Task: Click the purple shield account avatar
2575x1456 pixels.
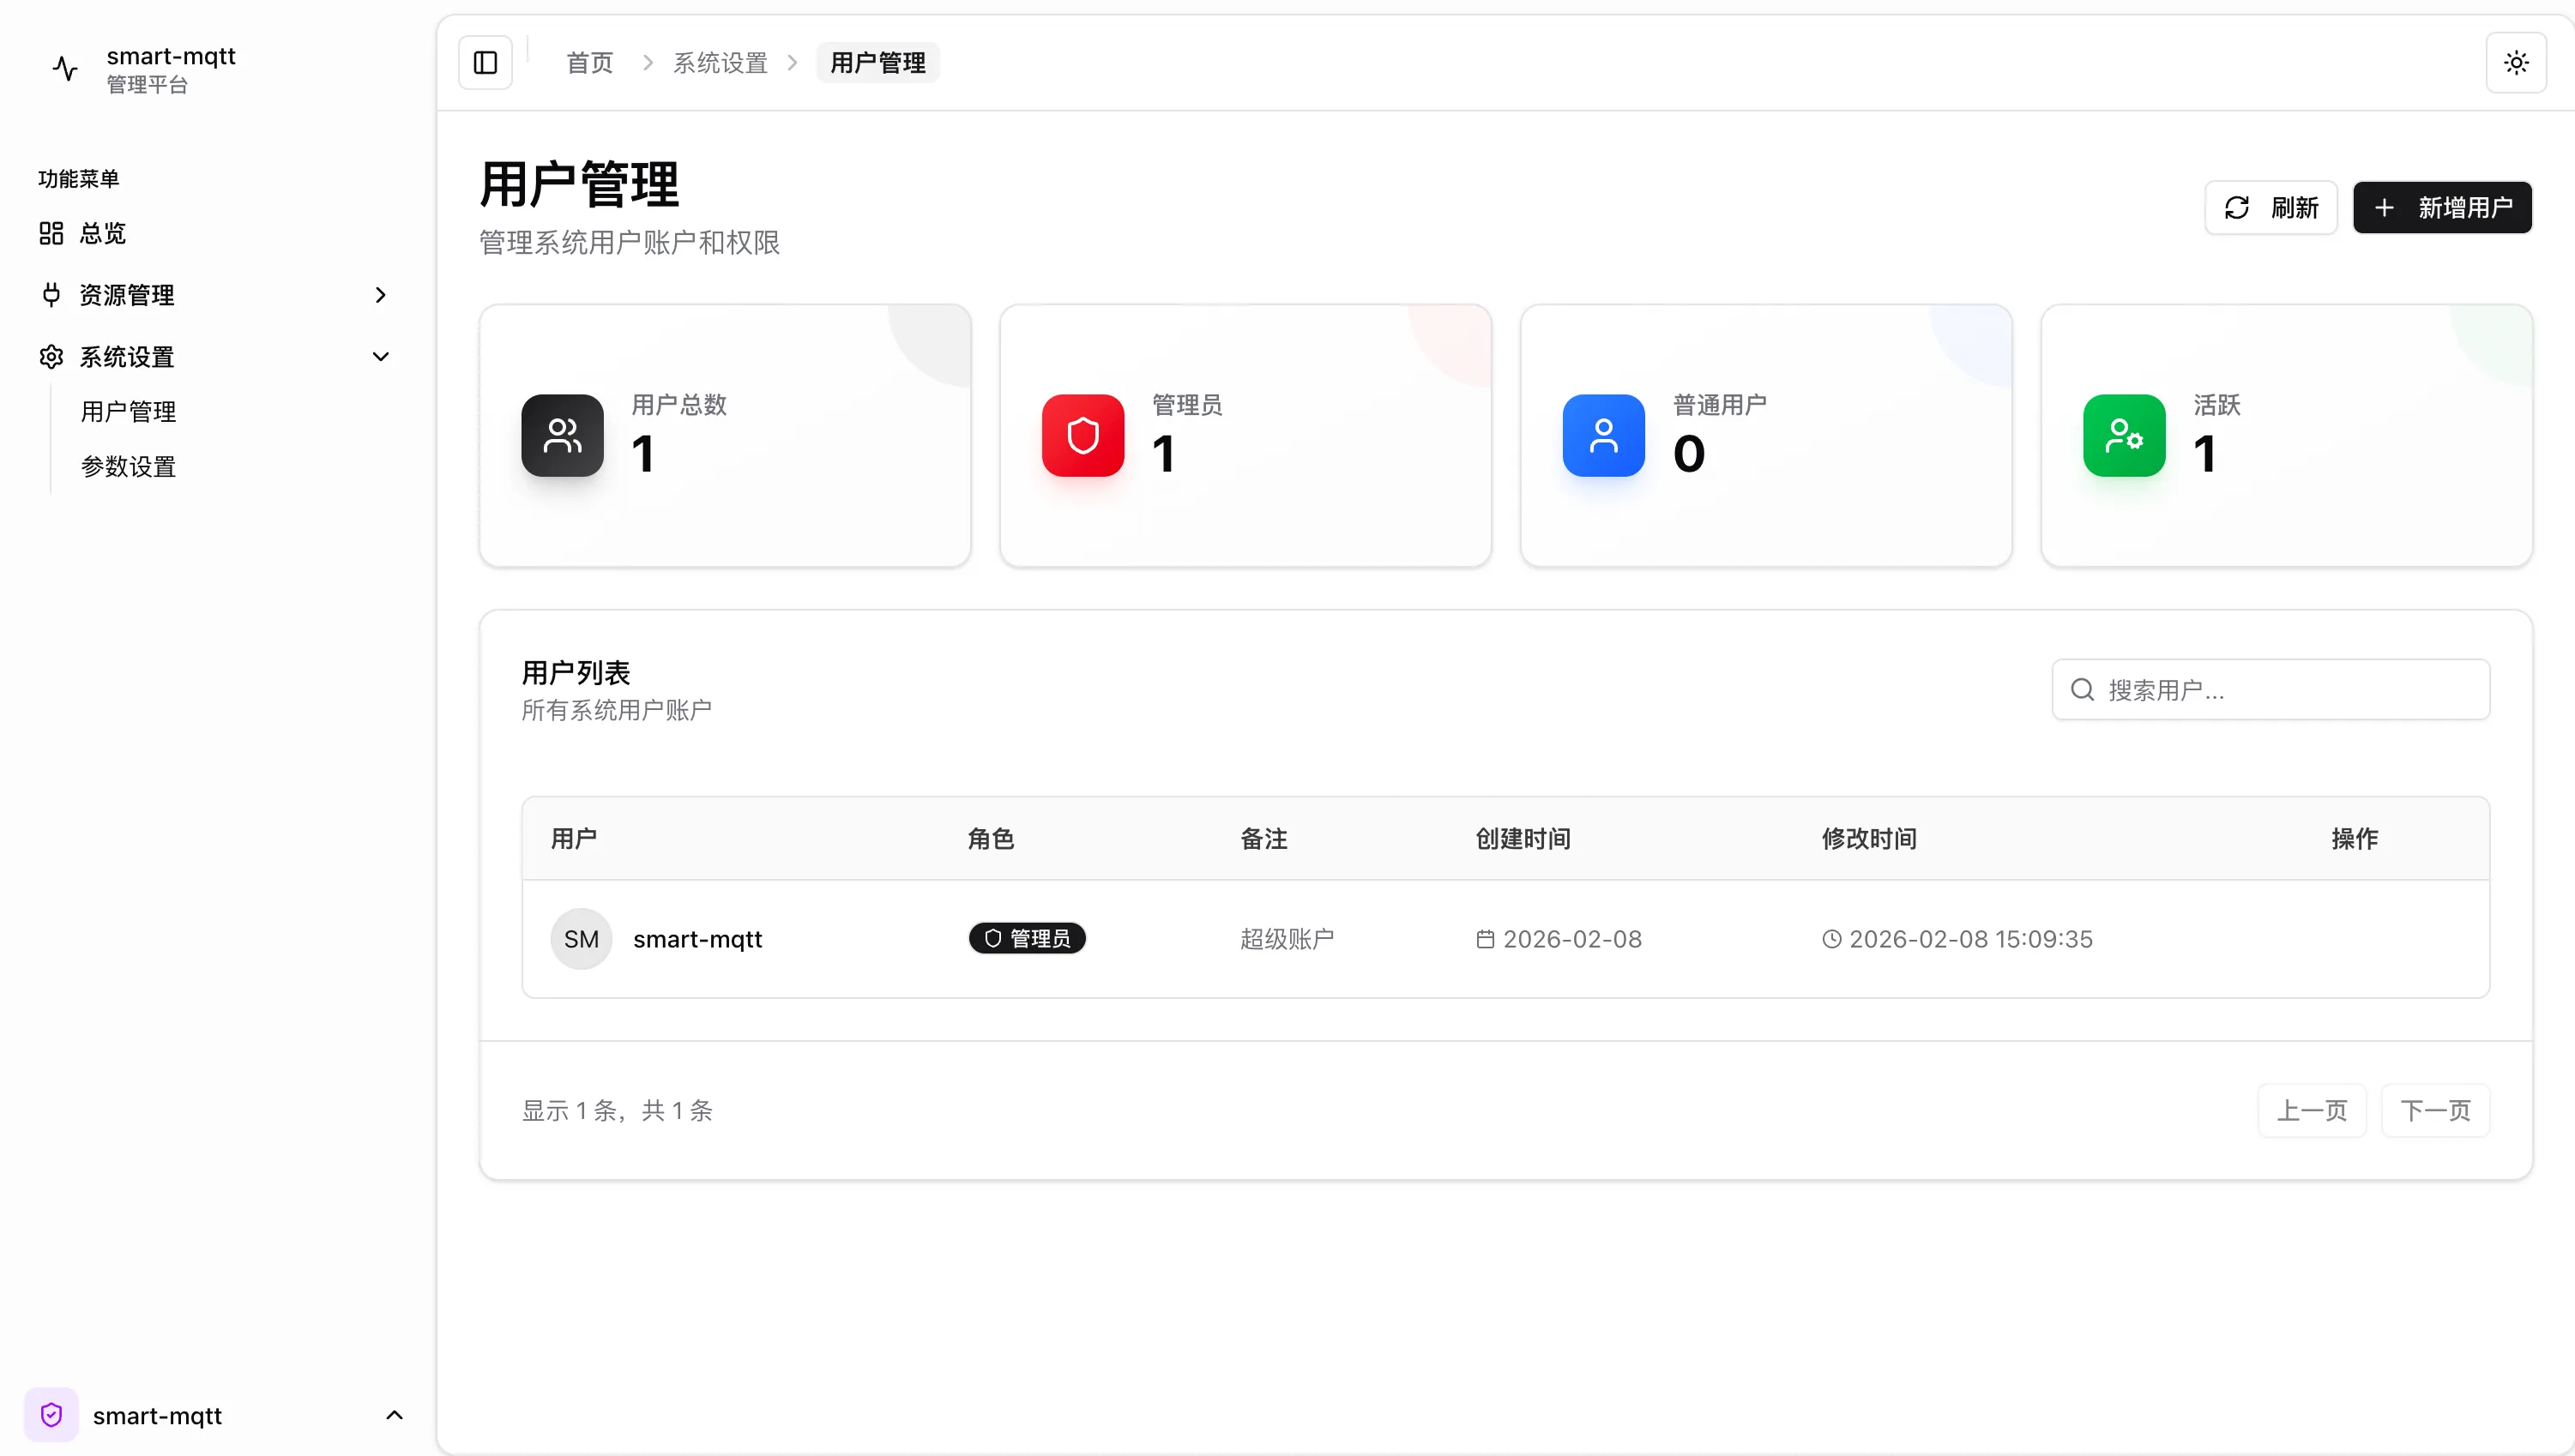Action: coord(51,1414)
